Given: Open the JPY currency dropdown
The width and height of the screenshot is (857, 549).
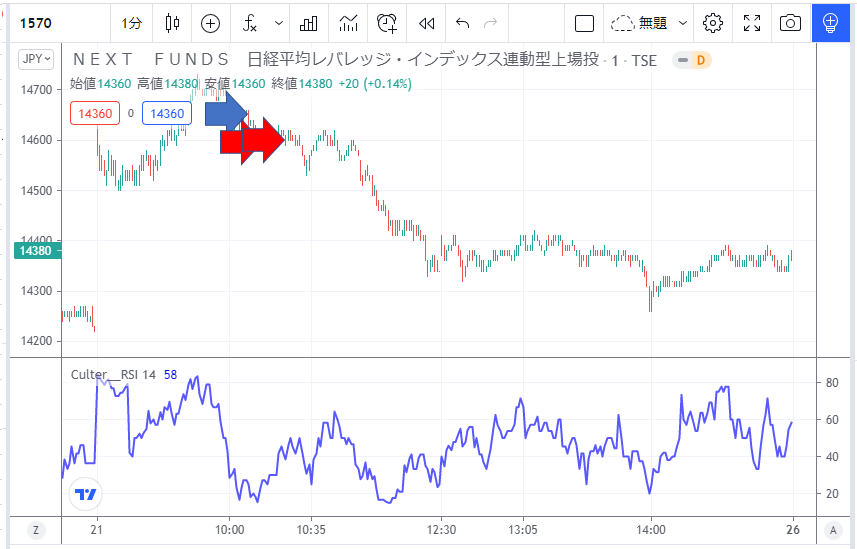Looking at the screenshot, I should tap(36, 59).
